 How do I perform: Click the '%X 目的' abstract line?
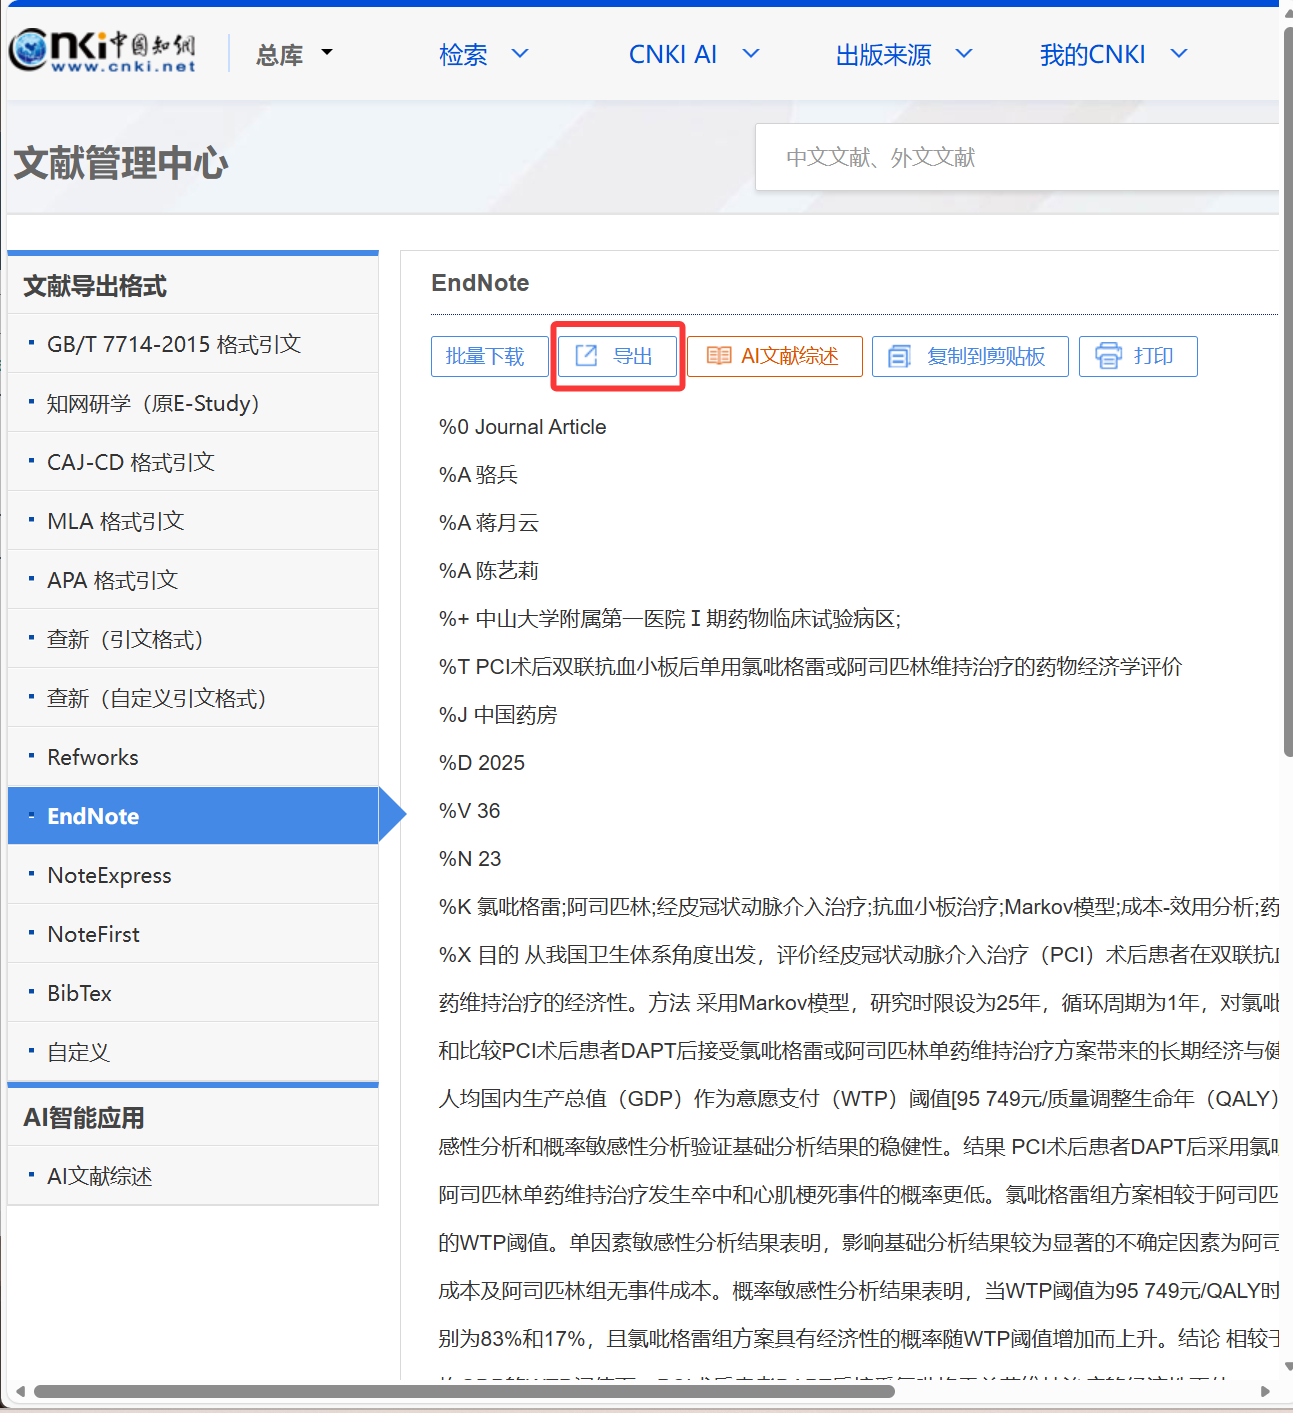(858, 955)
